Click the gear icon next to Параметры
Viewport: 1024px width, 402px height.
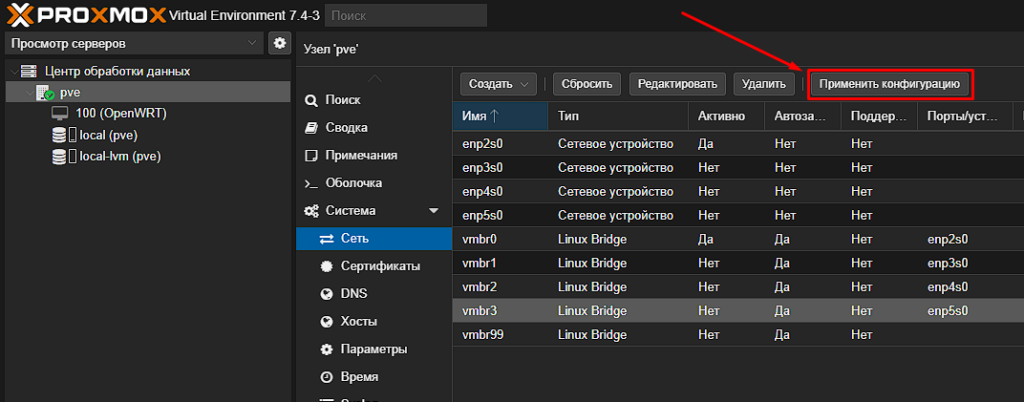click(x=327, y=350)
